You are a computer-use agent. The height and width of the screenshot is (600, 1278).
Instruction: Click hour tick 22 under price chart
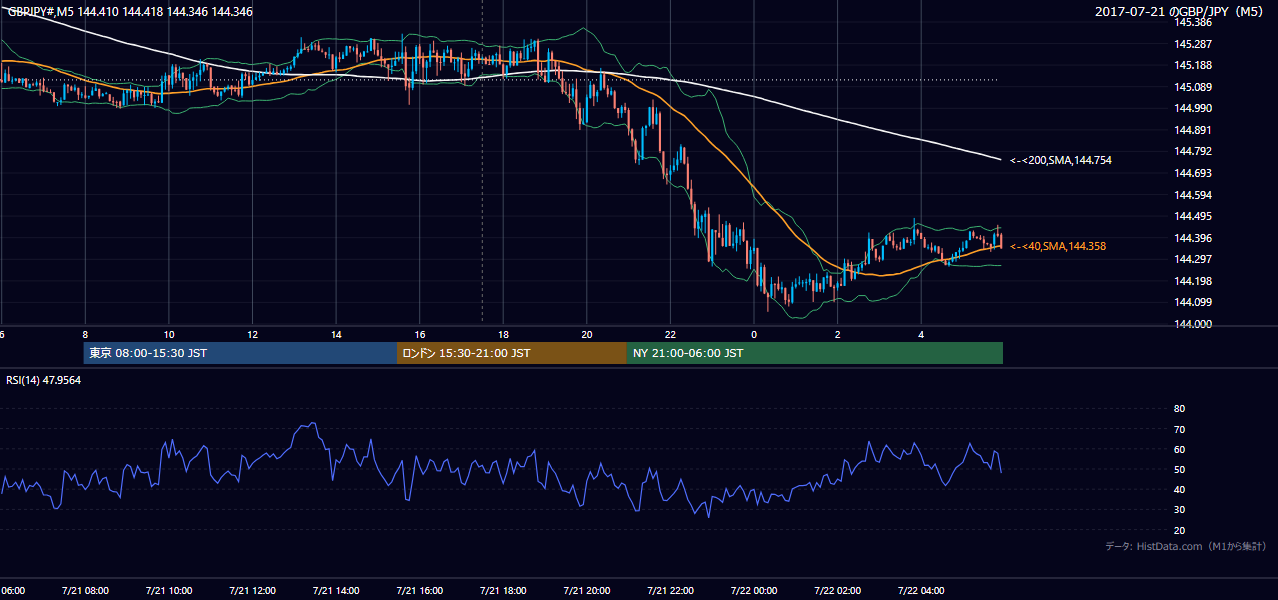click(670, 335)
